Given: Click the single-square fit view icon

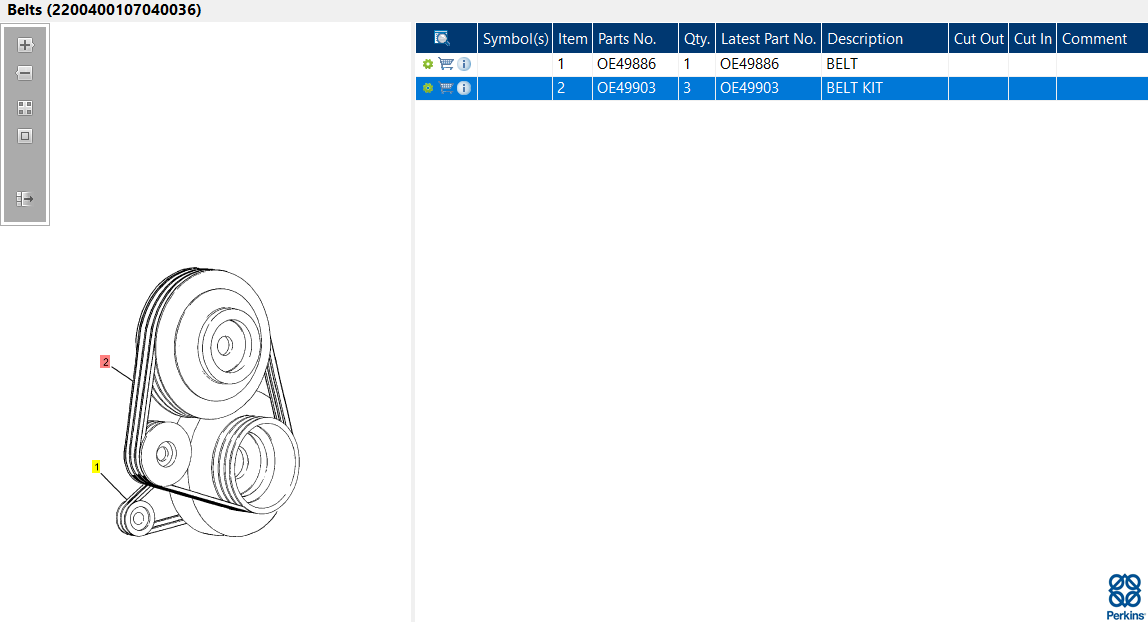Looking at the screenshot, I should coord(25,136).
